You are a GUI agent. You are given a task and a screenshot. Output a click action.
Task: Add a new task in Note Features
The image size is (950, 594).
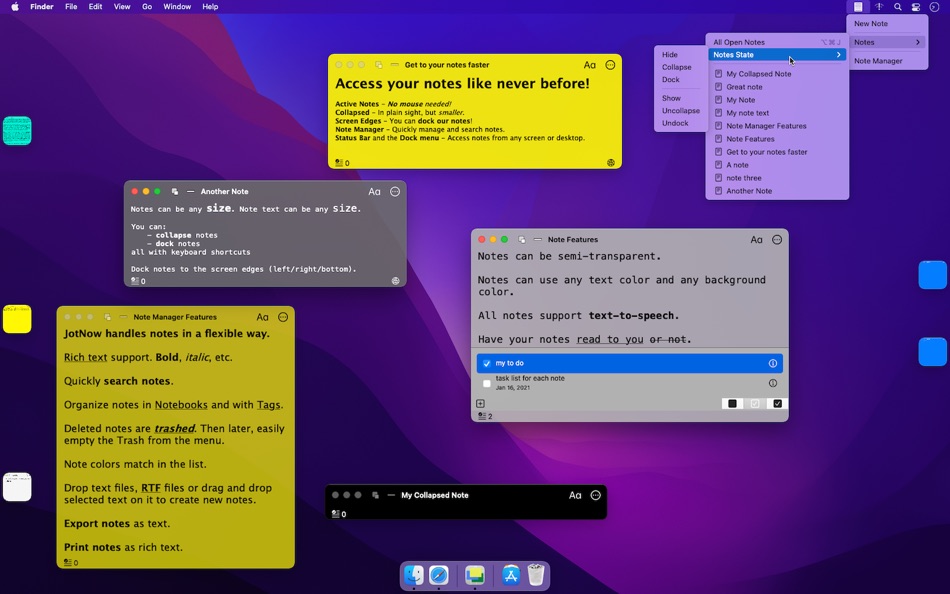(x=480, y=404)
